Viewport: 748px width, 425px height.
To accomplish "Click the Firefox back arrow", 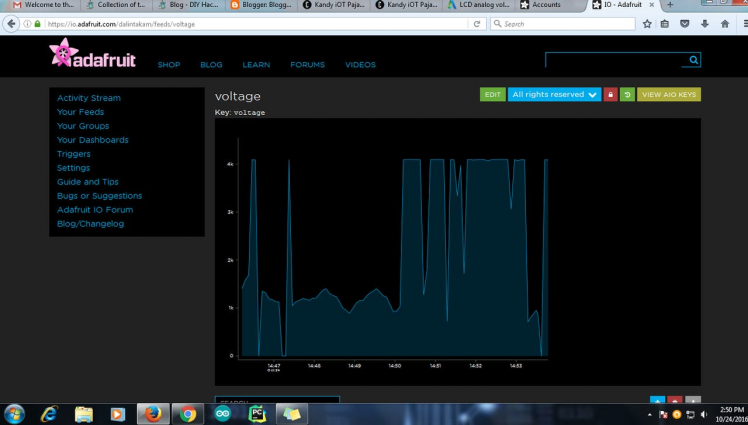I will pos(11,24).
